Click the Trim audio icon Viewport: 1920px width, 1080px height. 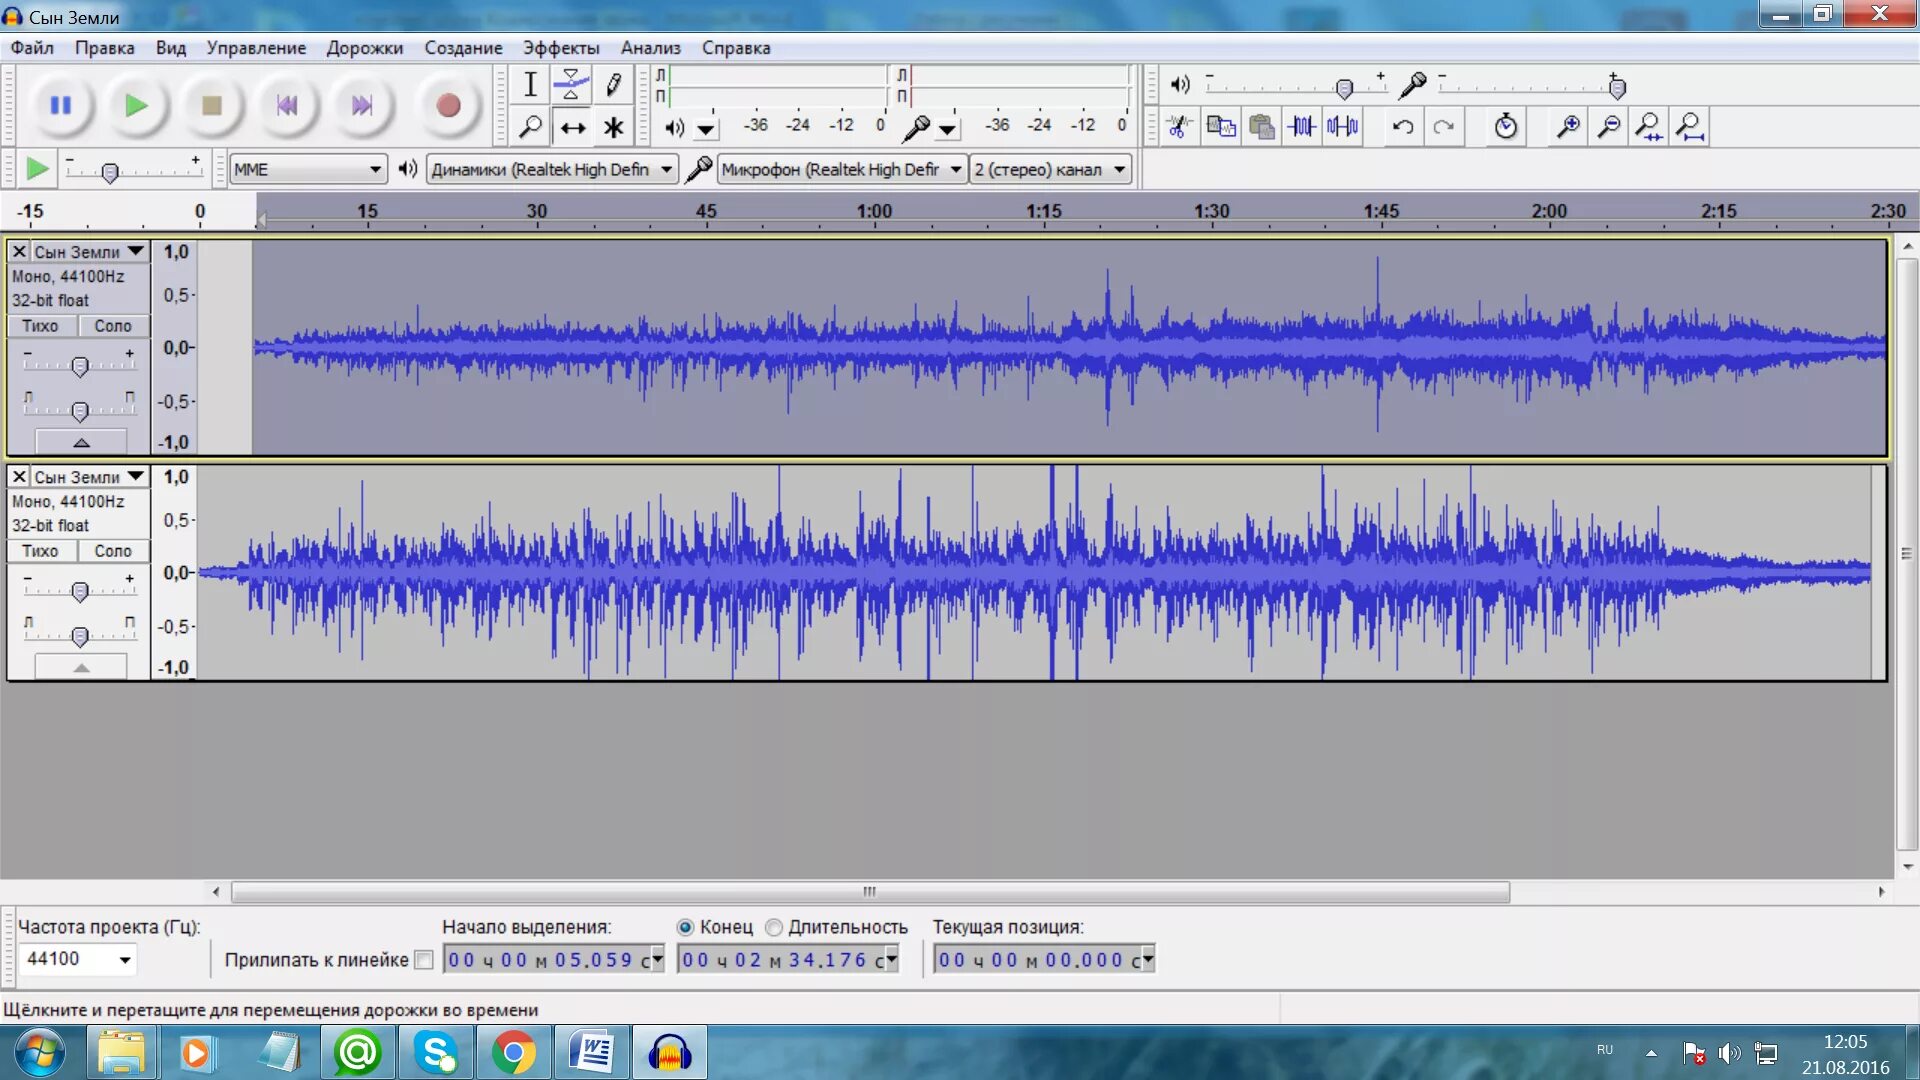point(1301,127)
